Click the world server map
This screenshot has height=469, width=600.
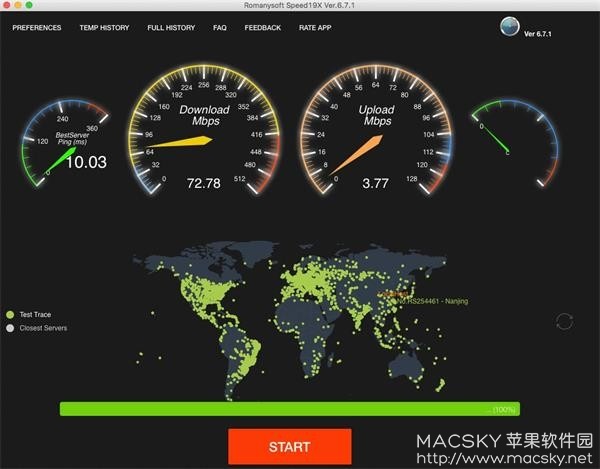point(290,319)
